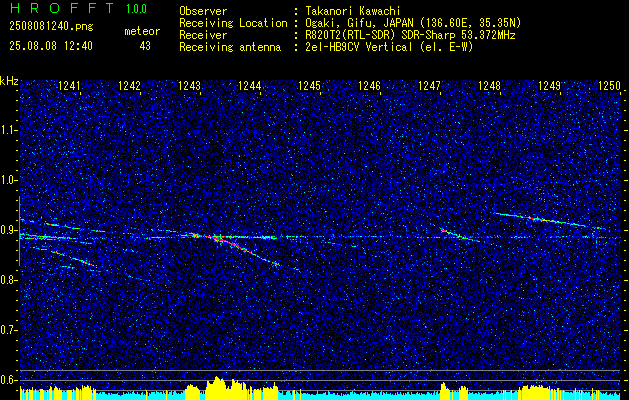This screenshot has width=629, height=400.
Task: Click time marker 1245
Action: click(310, 86)
